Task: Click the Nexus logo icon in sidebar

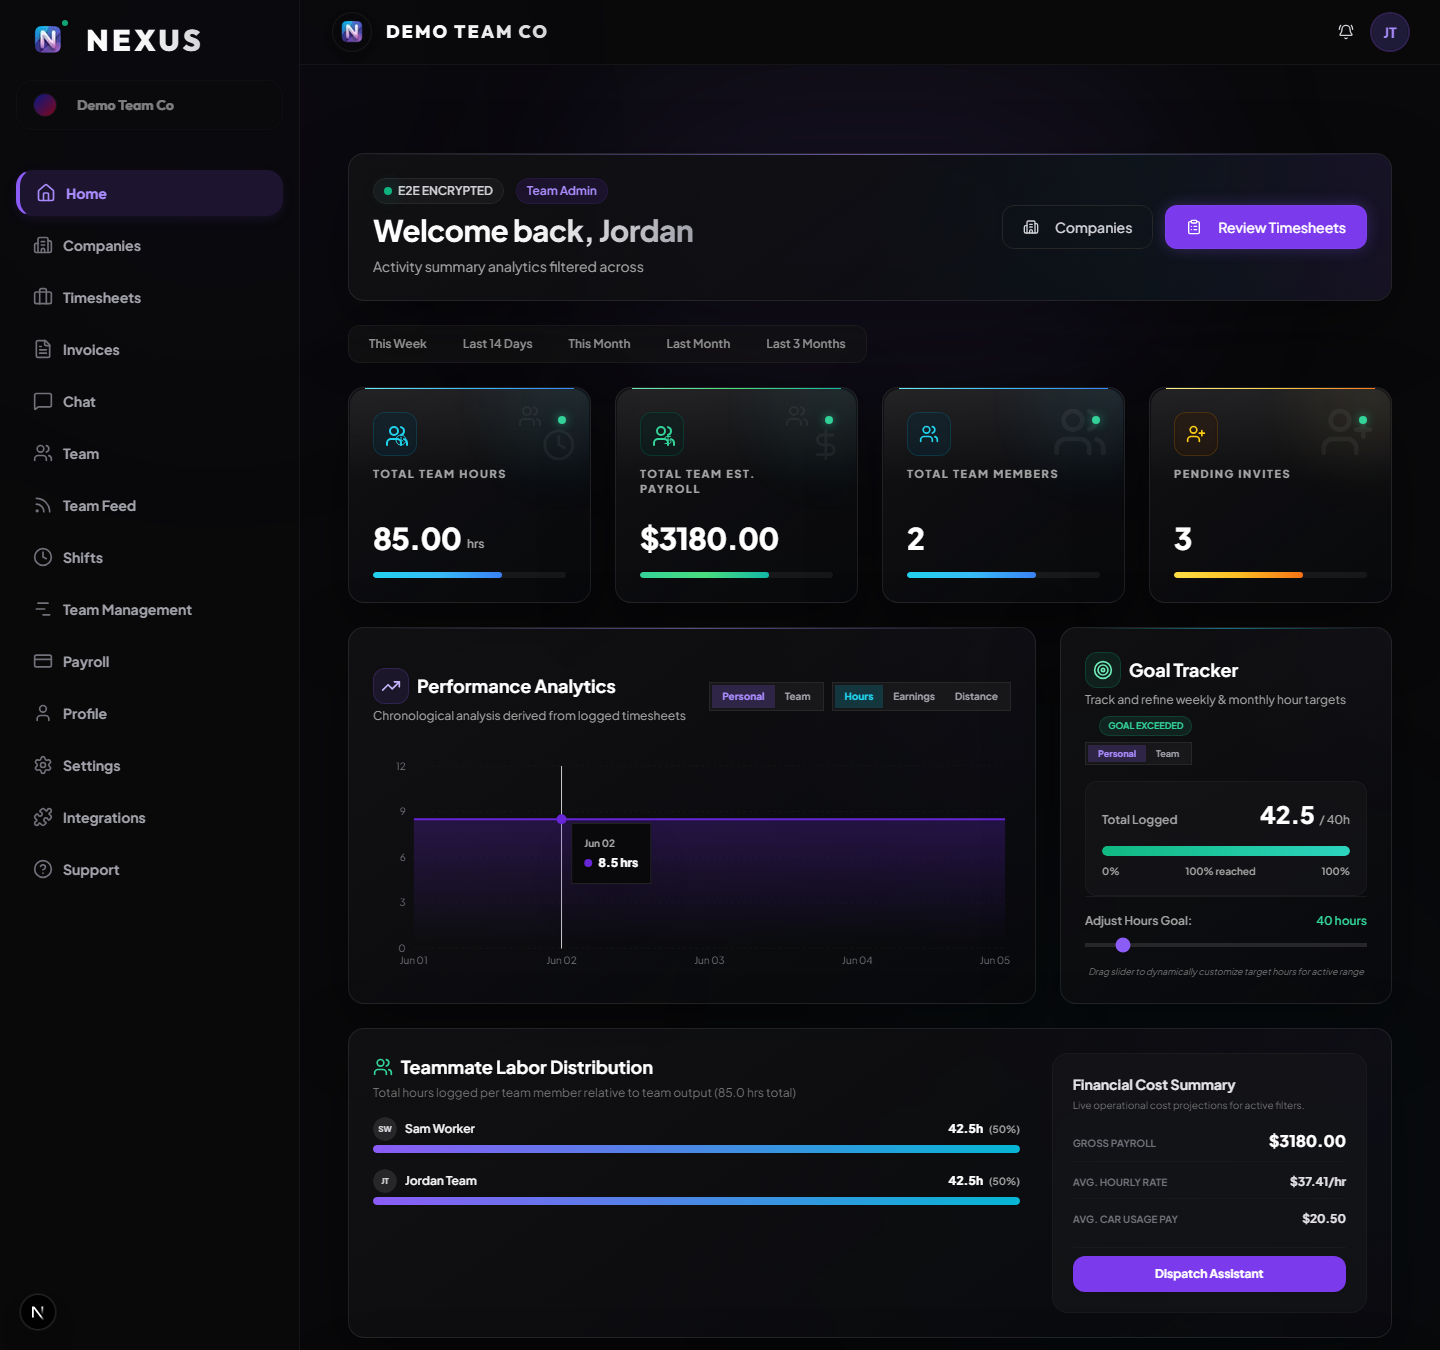Action: (48, 39)
